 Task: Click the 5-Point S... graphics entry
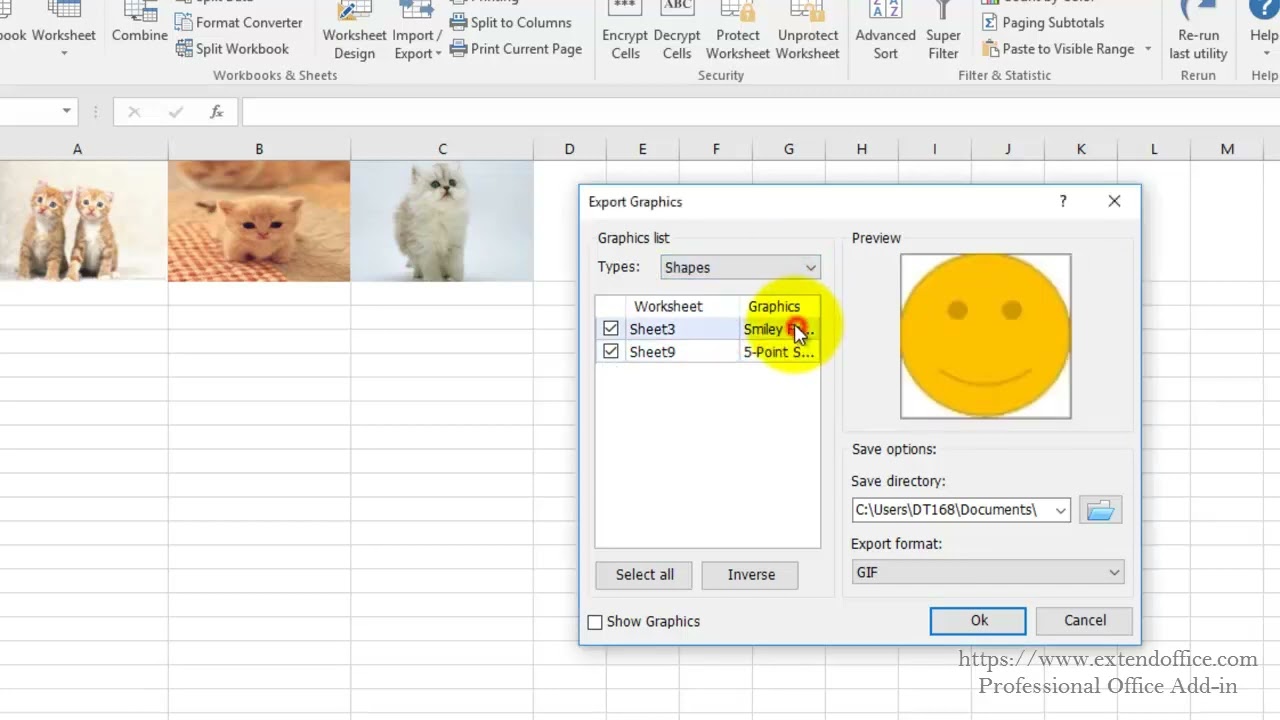click(x=779, y=352)
